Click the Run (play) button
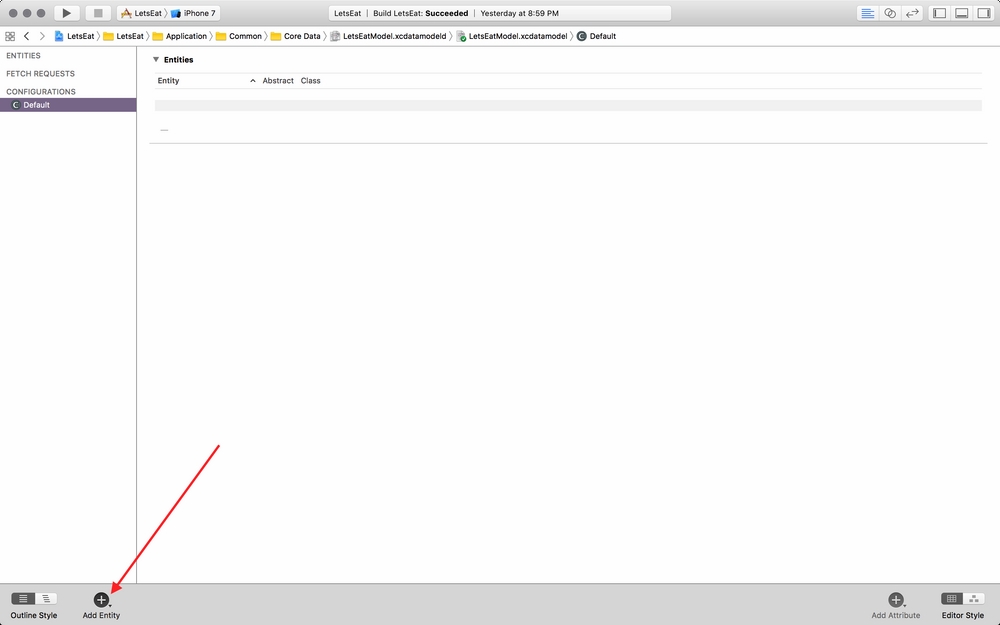Screen dimensions: 1000x625 tap(66, 13)
